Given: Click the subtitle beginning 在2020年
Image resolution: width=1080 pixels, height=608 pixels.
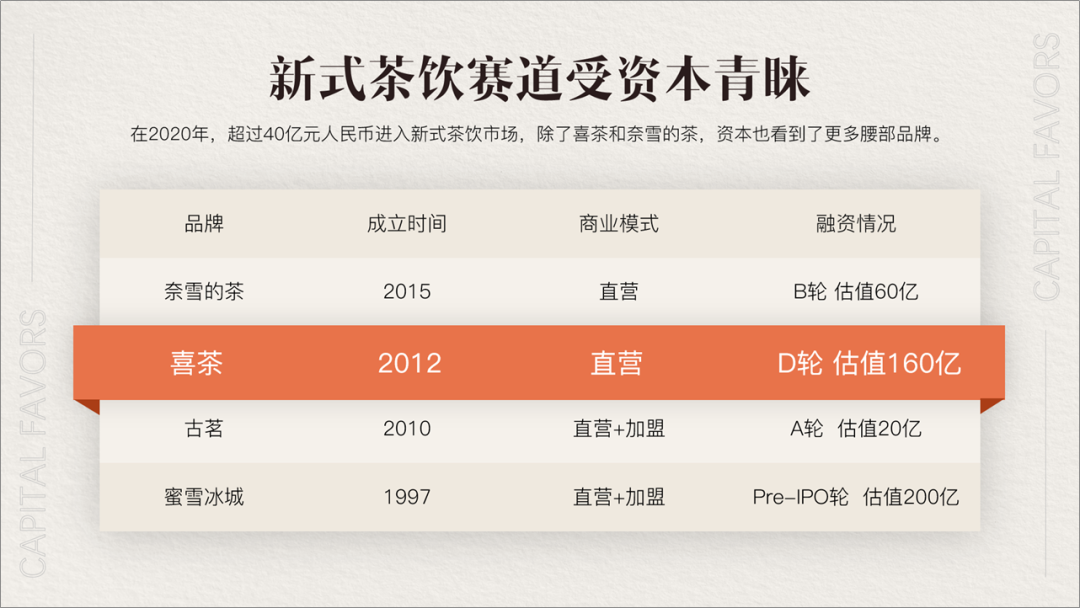Looking at the screenshot, I should (537, 134).
